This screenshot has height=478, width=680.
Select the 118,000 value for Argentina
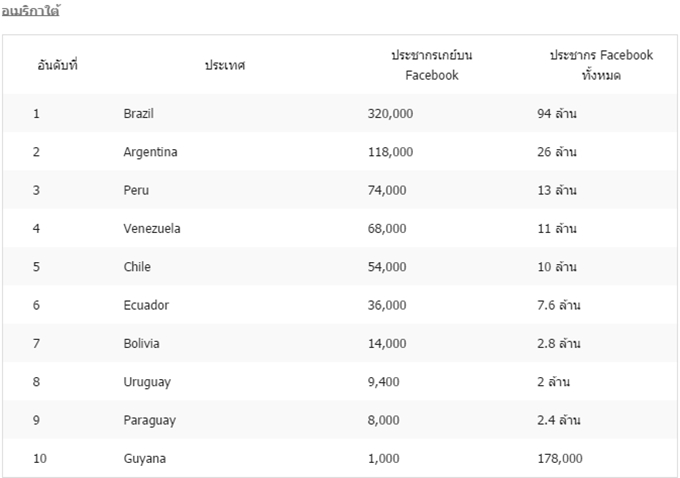tap(390, 152)
